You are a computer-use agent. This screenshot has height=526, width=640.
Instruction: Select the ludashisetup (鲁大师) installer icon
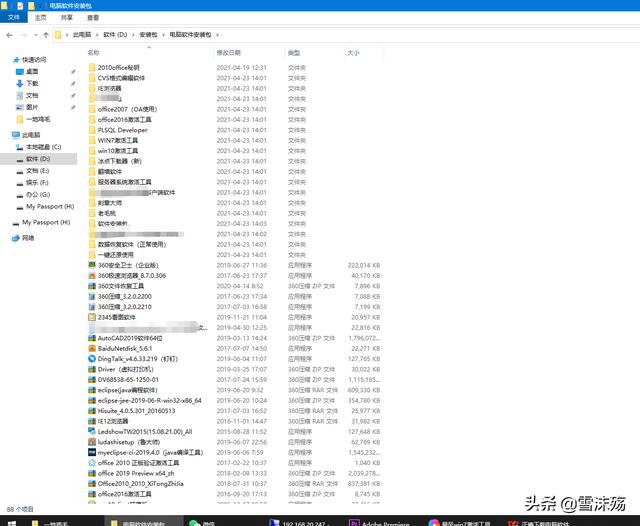click(x=92, y=442)
